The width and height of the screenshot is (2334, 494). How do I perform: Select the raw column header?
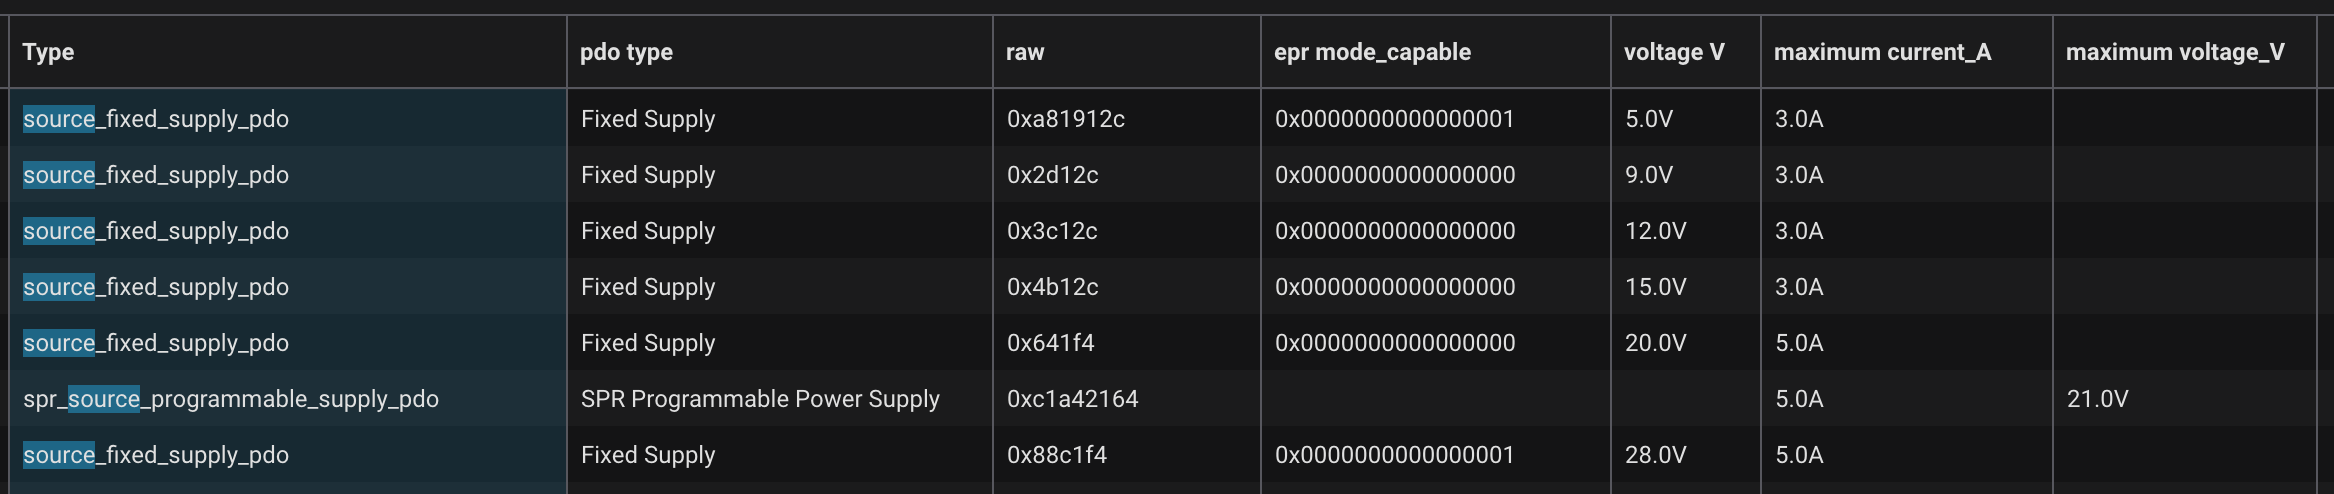click(x=1127, y=52)
